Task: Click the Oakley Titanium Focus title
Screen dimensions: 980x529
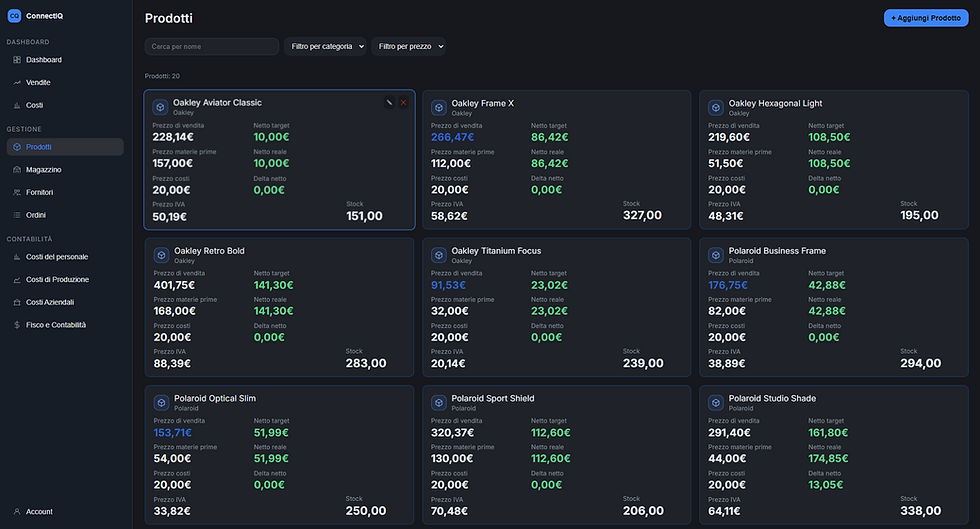Action: (x=496, y=251)
